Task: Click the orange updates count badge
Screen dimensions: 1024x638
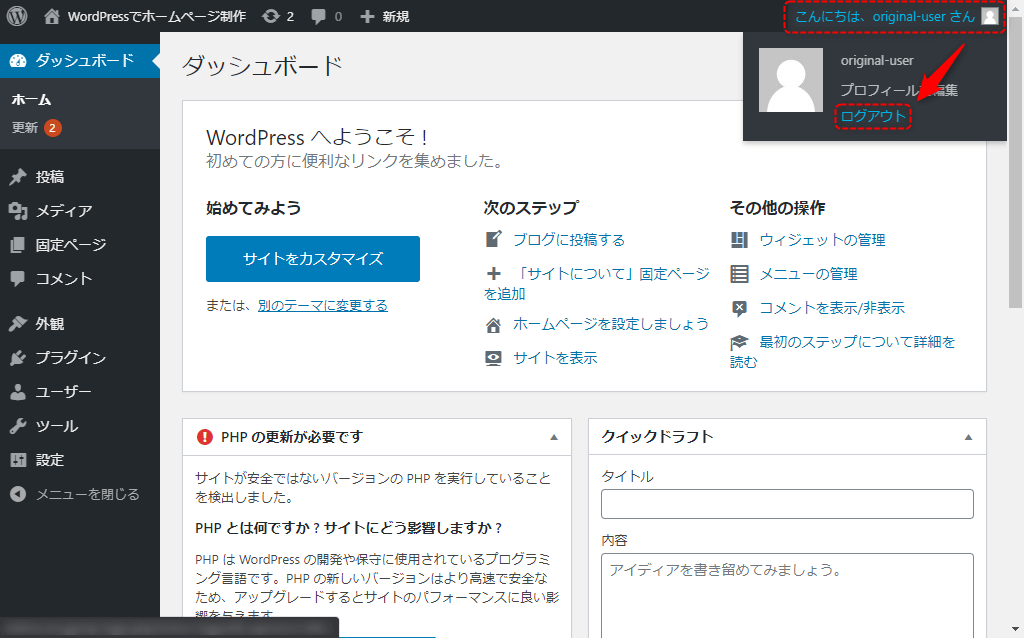Action: 53,127
